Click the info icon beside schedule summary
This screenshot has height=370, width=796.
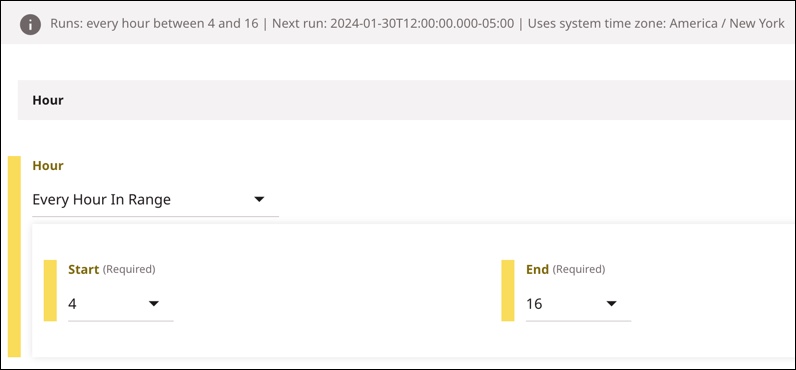point(30,24)
